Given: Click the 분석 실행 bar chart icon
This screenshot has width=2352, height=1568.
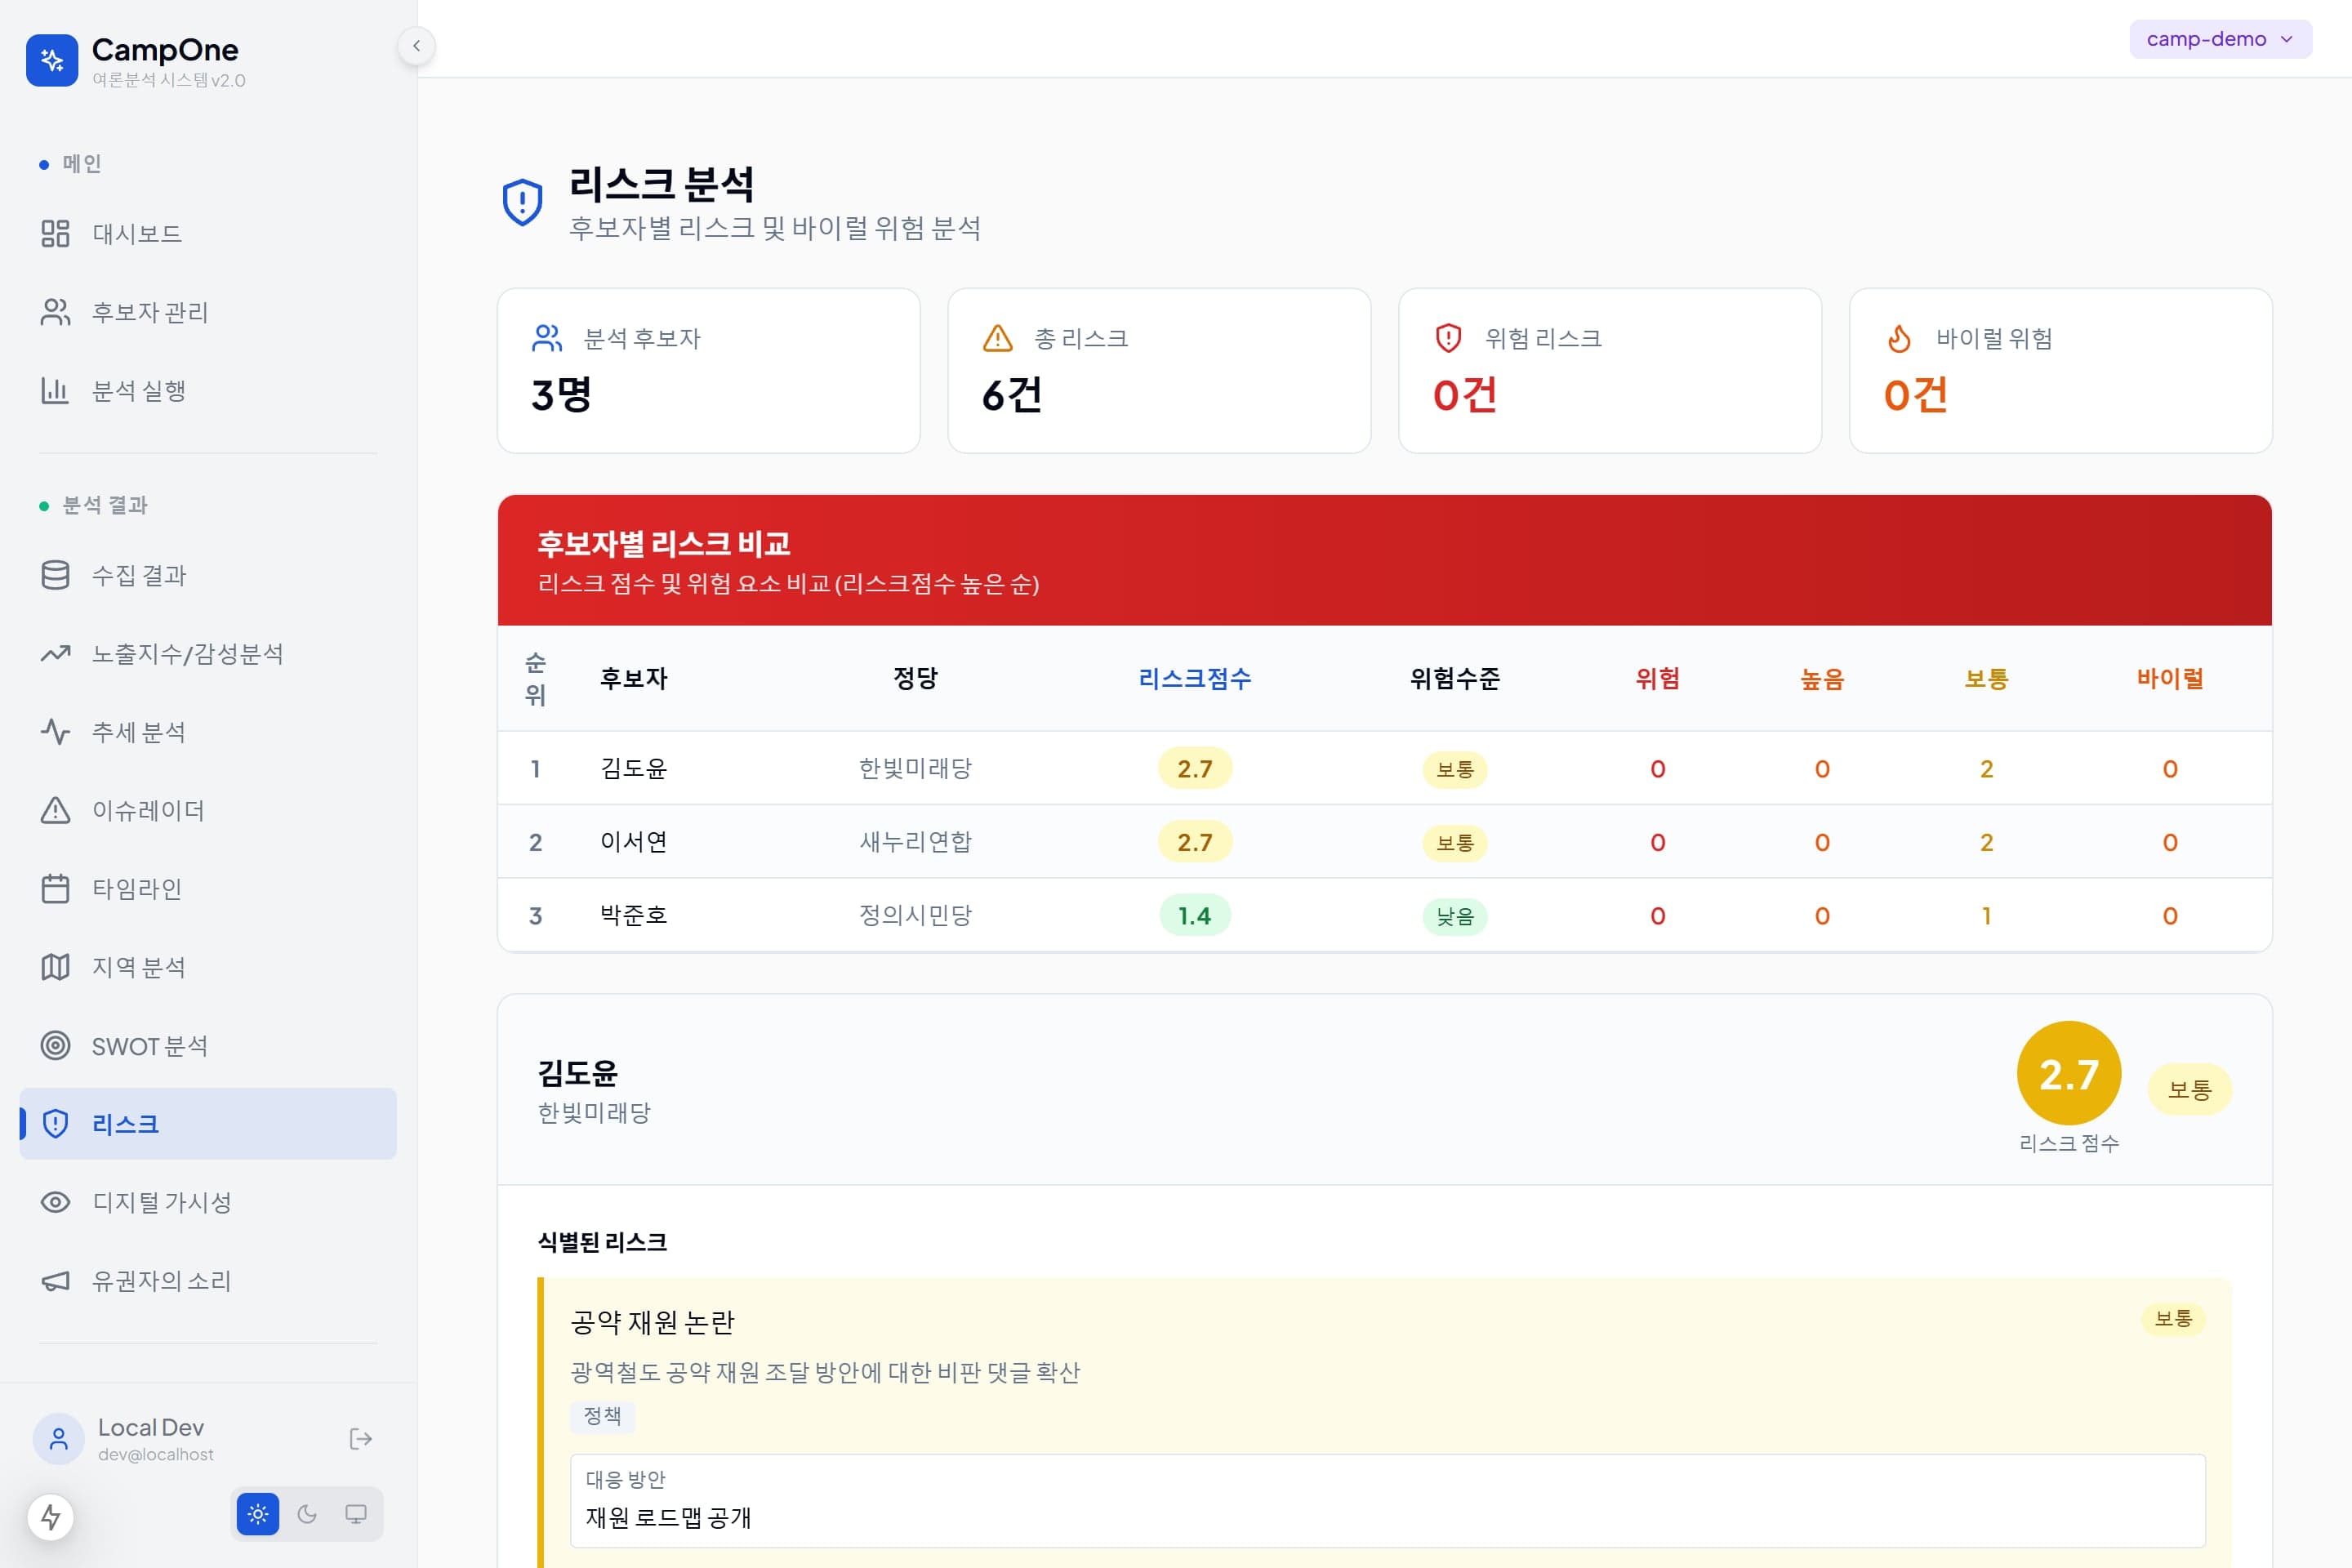Looking at the screenshot, I should click(x=55, y=390).
